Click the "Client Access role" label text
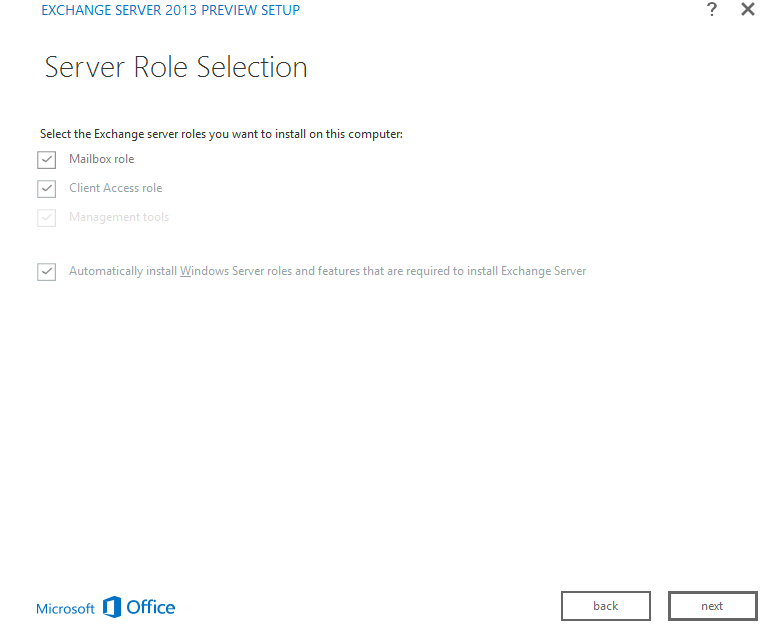783x633 pixels. coord(115,188)
